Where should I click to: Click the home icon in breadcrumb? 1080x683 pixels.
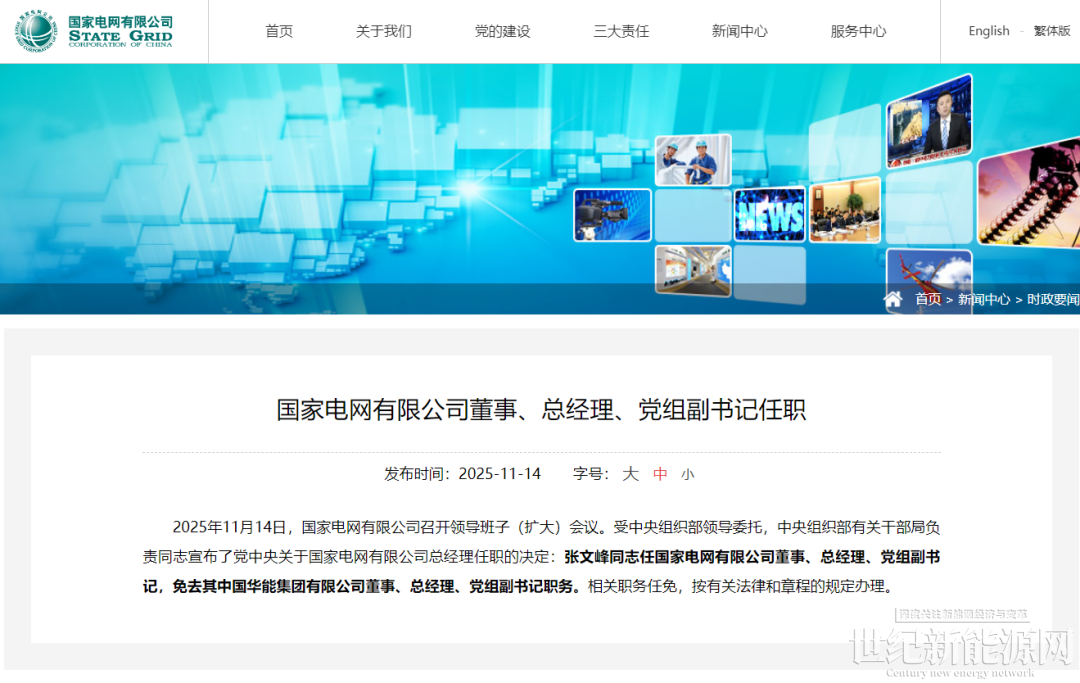[x=893, y=299]
